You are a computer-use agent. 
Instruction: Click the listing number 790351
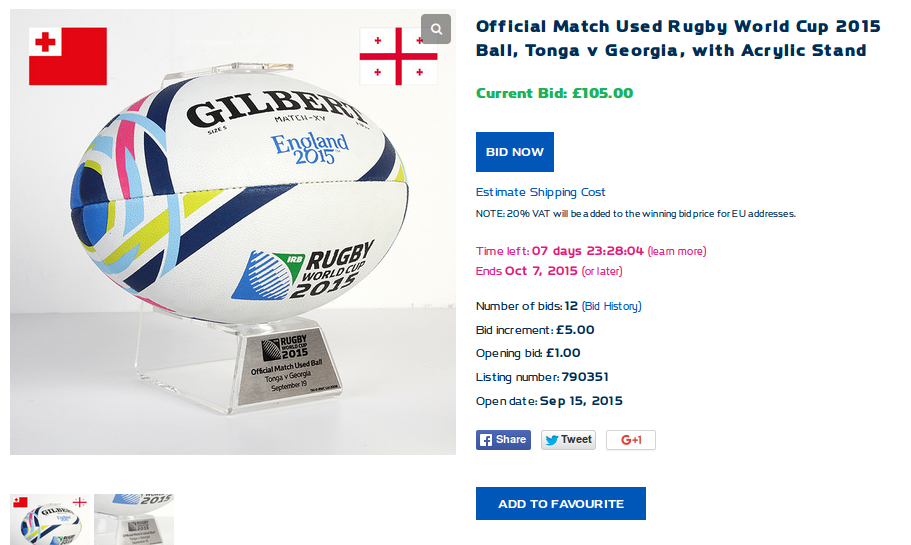click(585, 377)
